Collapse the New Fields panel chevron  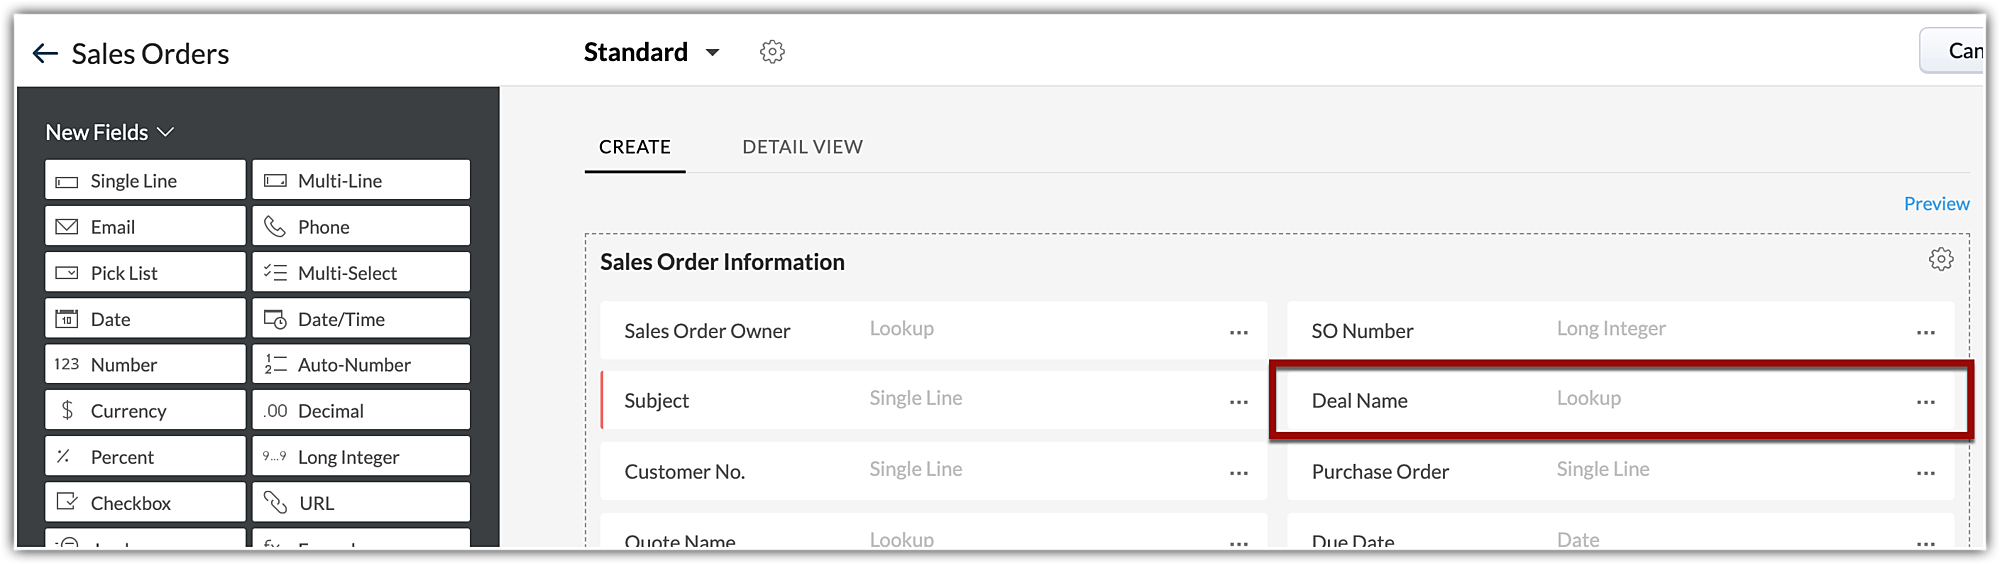[x=166, y=132]
